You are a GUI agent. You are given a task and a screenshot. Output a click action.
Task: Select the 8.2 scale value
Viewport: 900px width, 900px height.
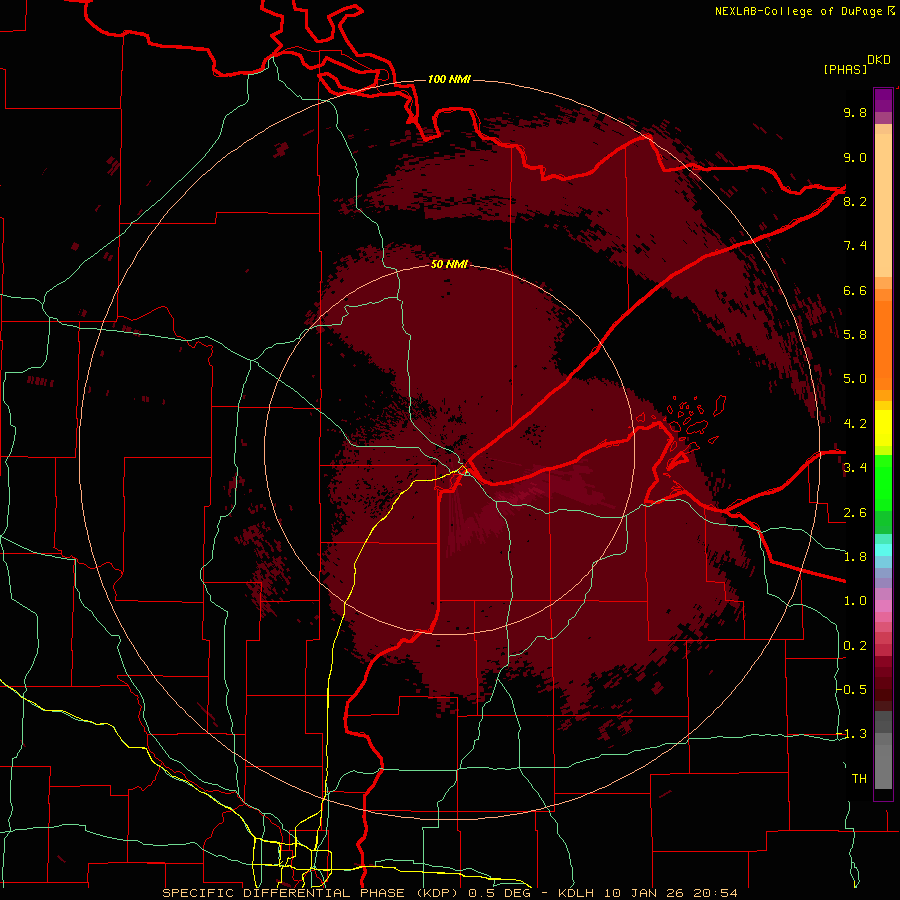click(855, 201)
